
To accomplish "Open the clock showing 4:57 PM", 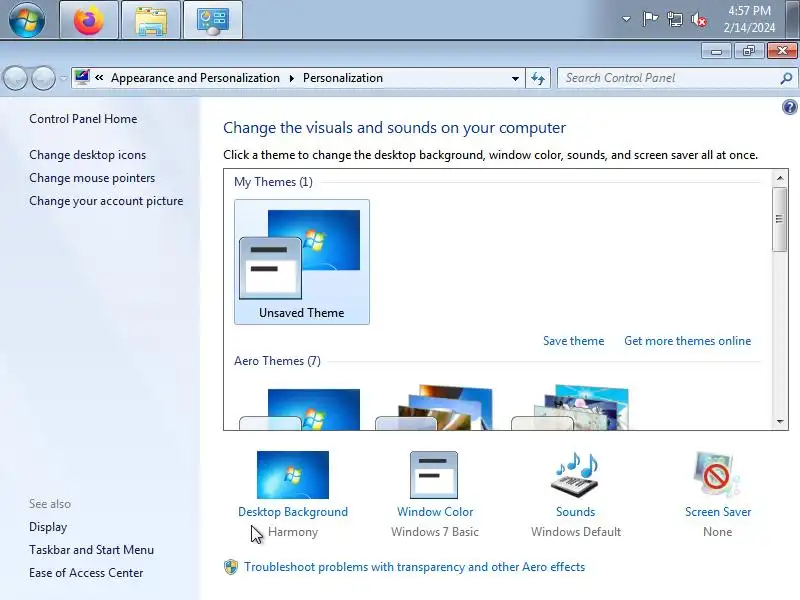I will coord(749,19).
